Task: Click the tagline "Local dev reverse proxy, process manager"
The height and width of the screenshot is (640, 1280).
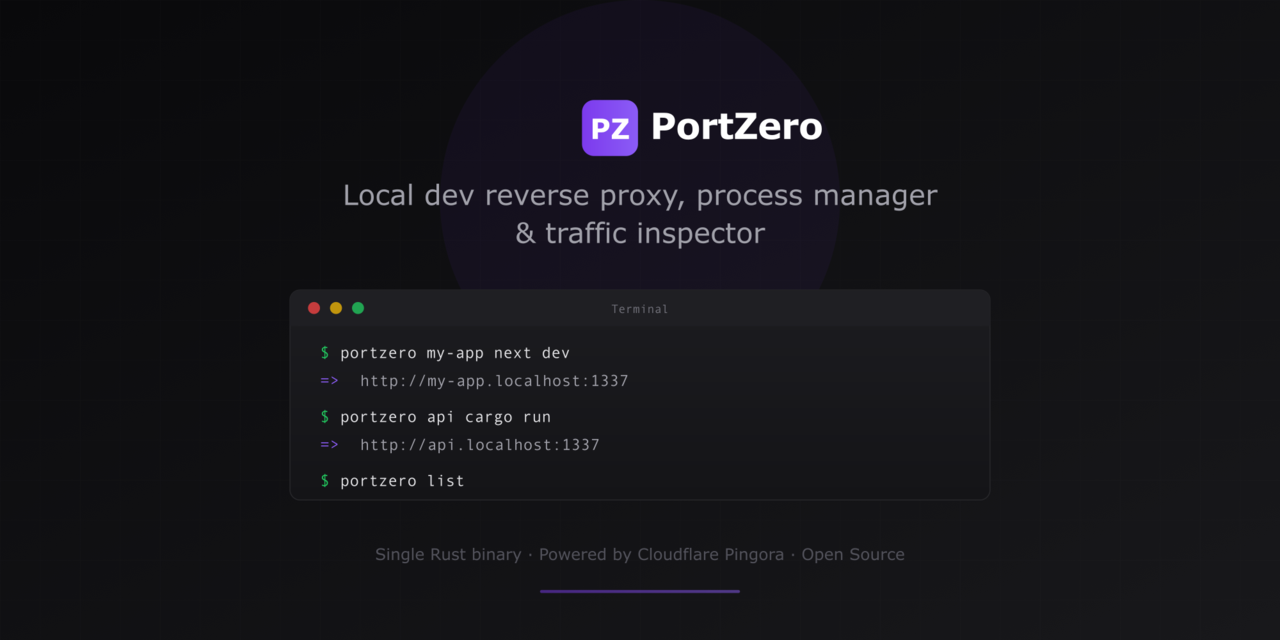Action: (x=640, y=195)
